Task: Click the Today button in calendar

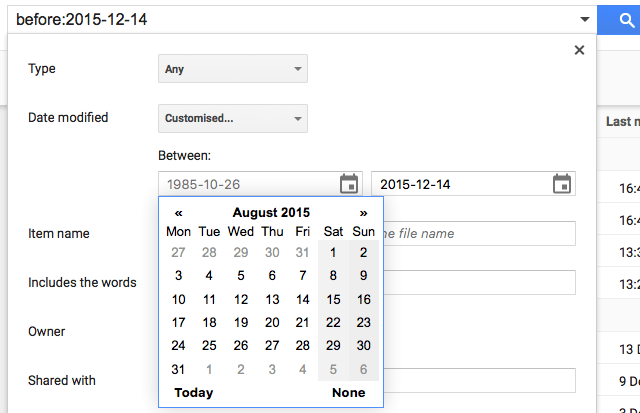Action: [x=193, y=393]
